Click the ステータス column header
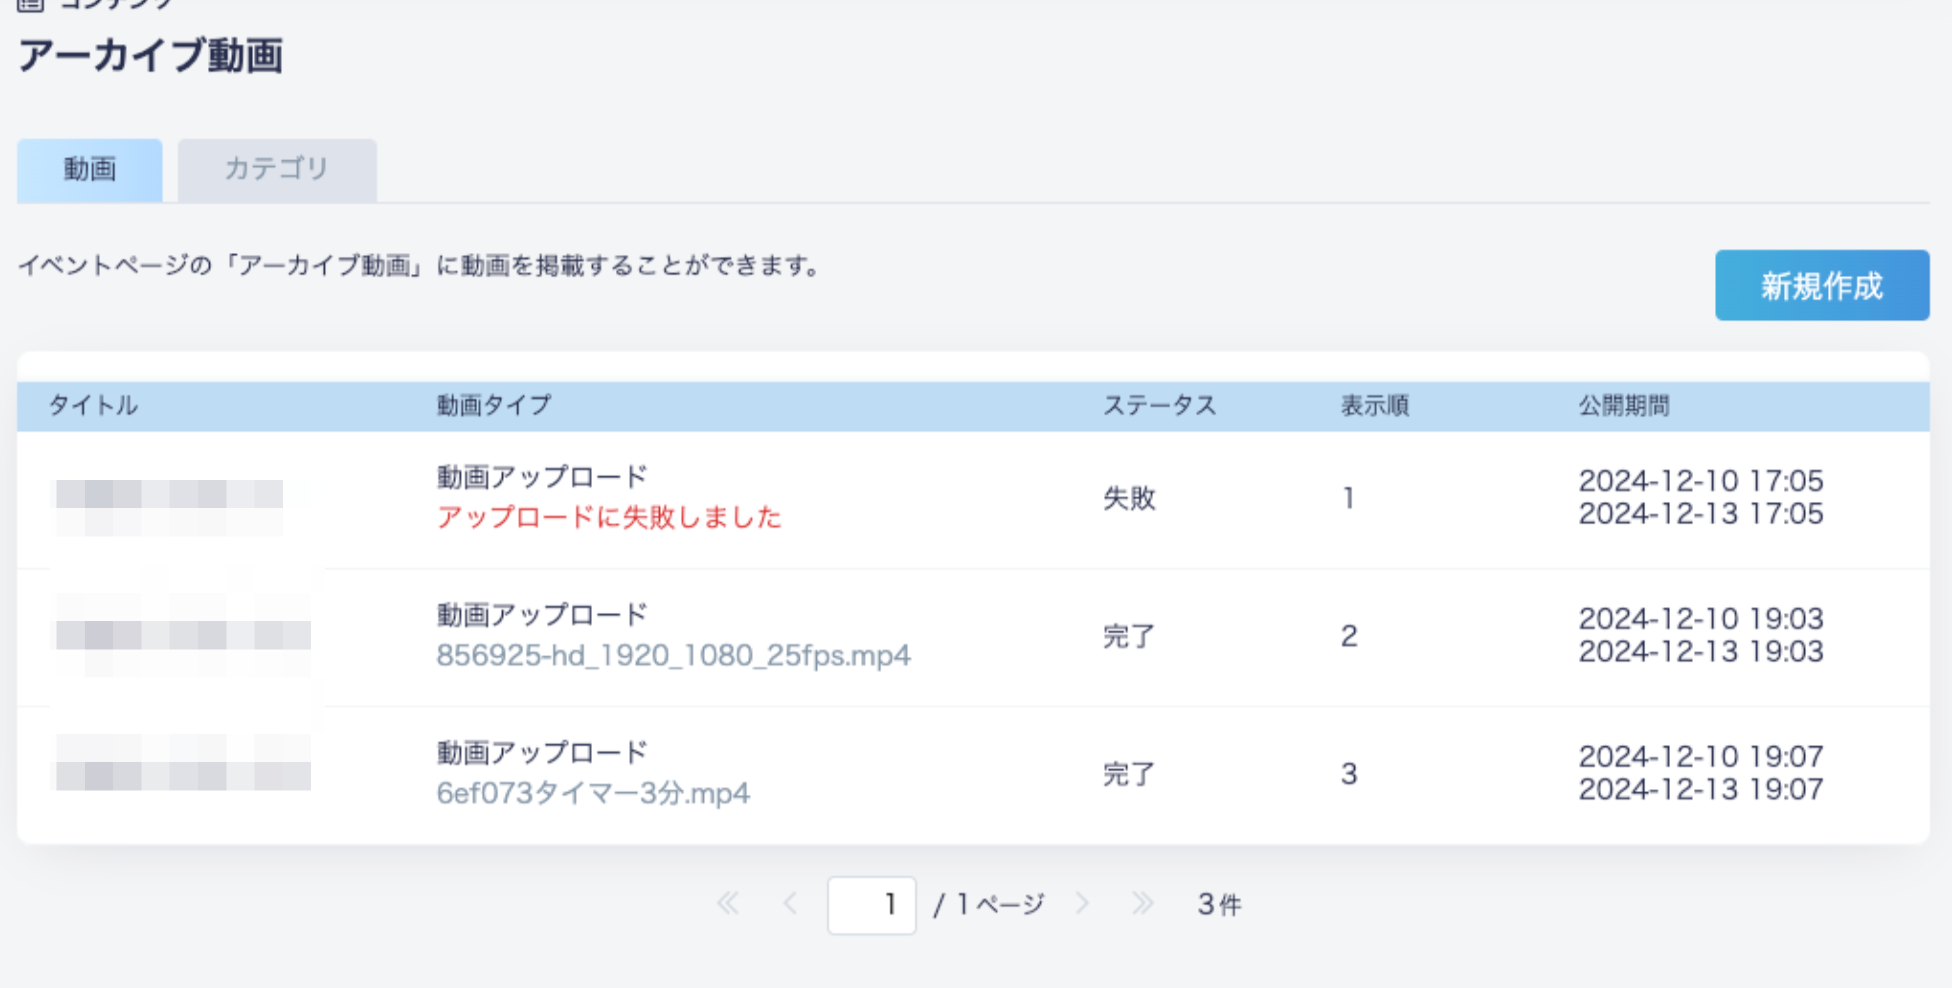Viewport: 1952px width, 988px height. (1160, 405)
